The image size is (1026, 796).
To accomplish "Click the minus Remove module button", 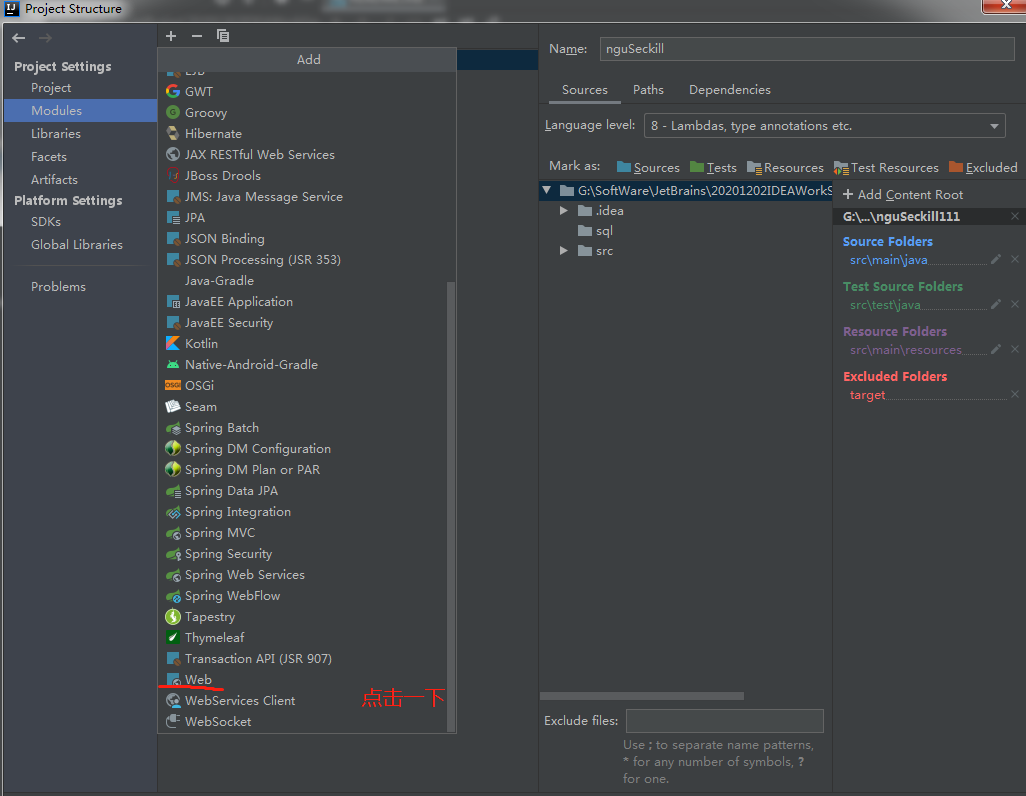I will 196,36.
